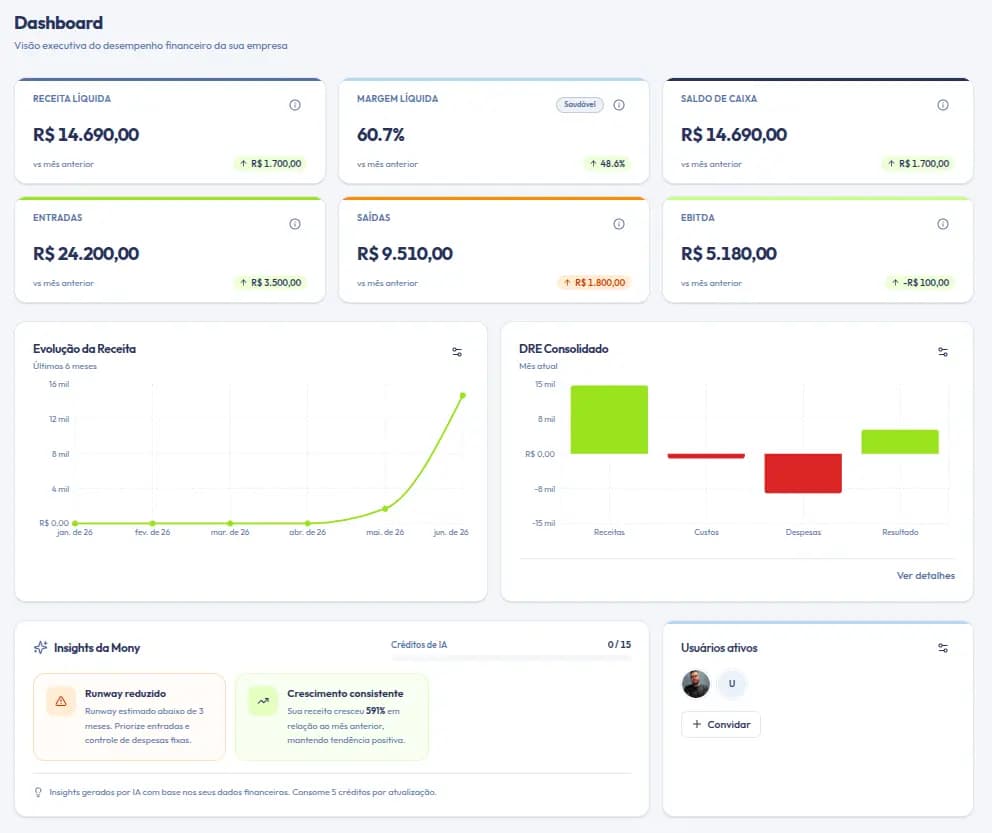This screenshot has height=833, width=992.
Task: Click the R$ 14.690,00 Saldo de Caixa value
Action: coord(734,135)
